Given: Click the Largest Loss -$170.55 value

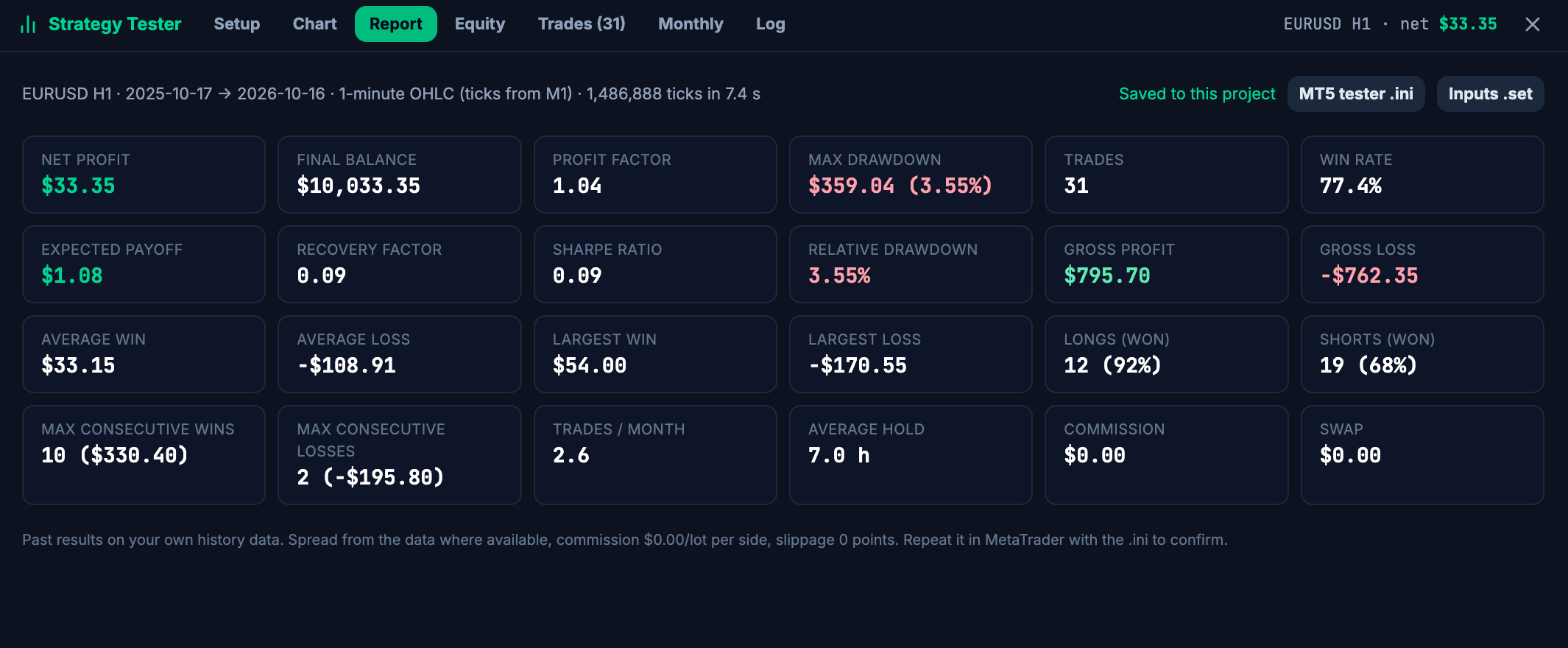Looking at the screenshot, I should coord(857,366).
